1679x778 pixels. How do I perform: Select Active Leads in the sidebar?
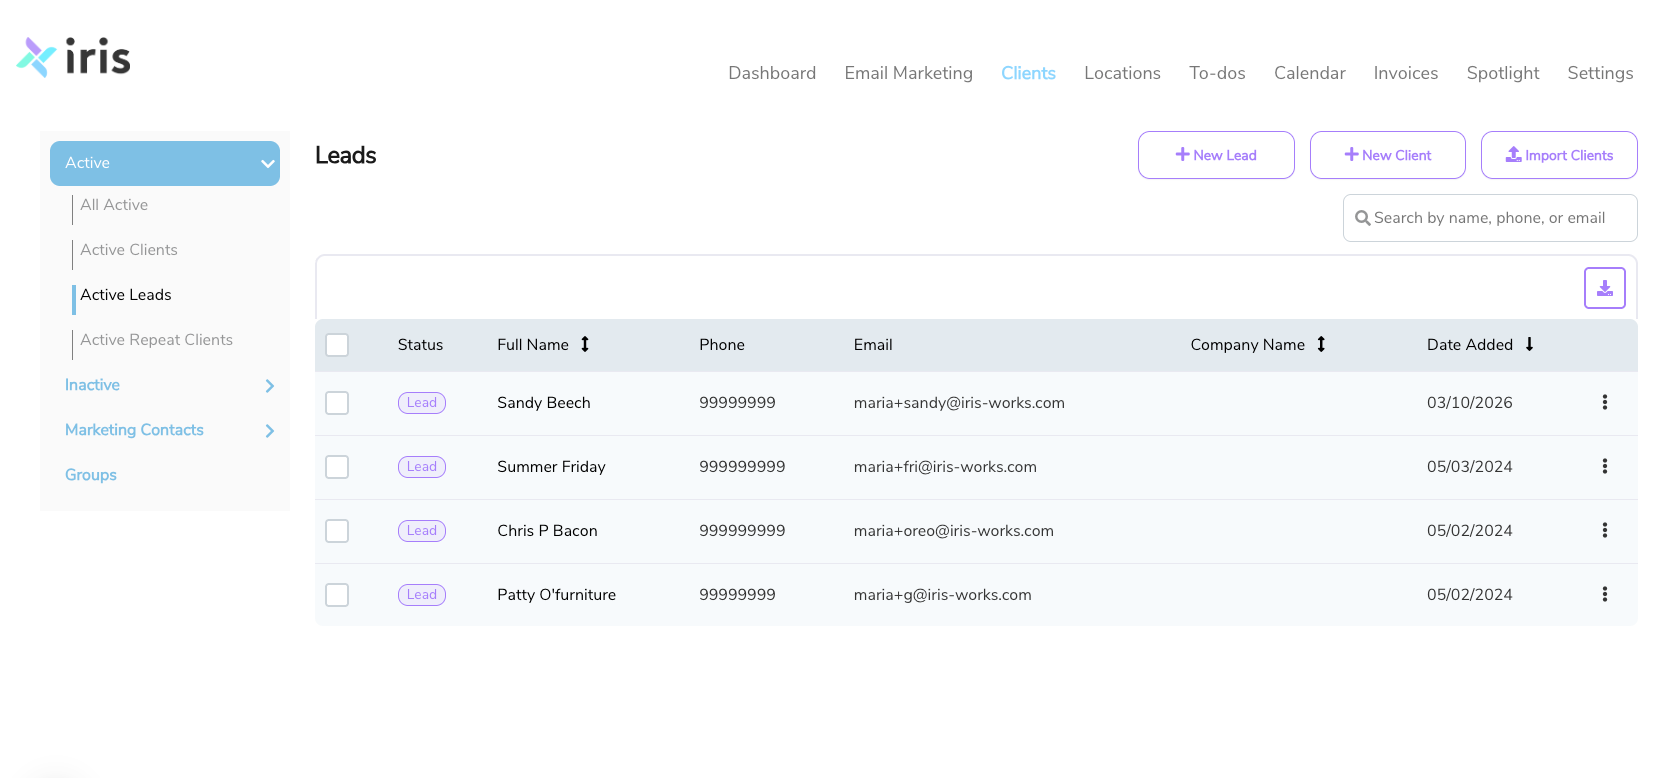[126, 295]
